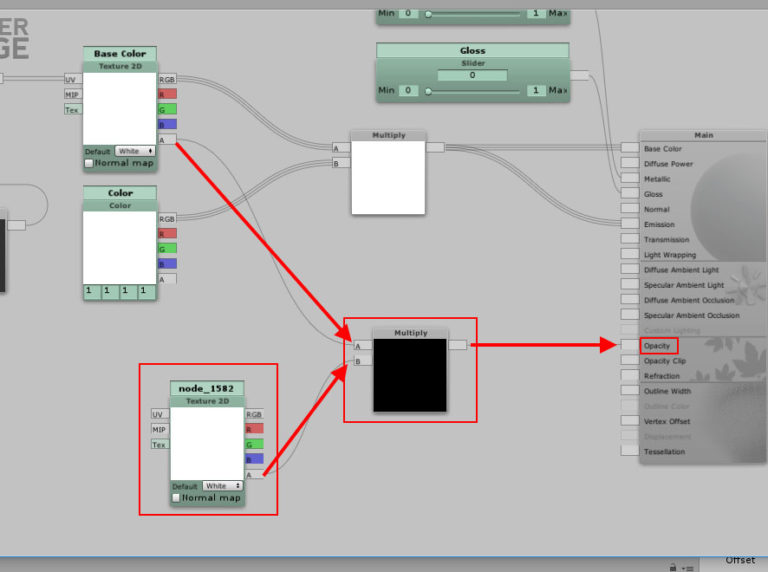Screen dimensions: 768x572
Task: Enable Normal map checkbox on Base Color node
Action: [x=89, y=162]
